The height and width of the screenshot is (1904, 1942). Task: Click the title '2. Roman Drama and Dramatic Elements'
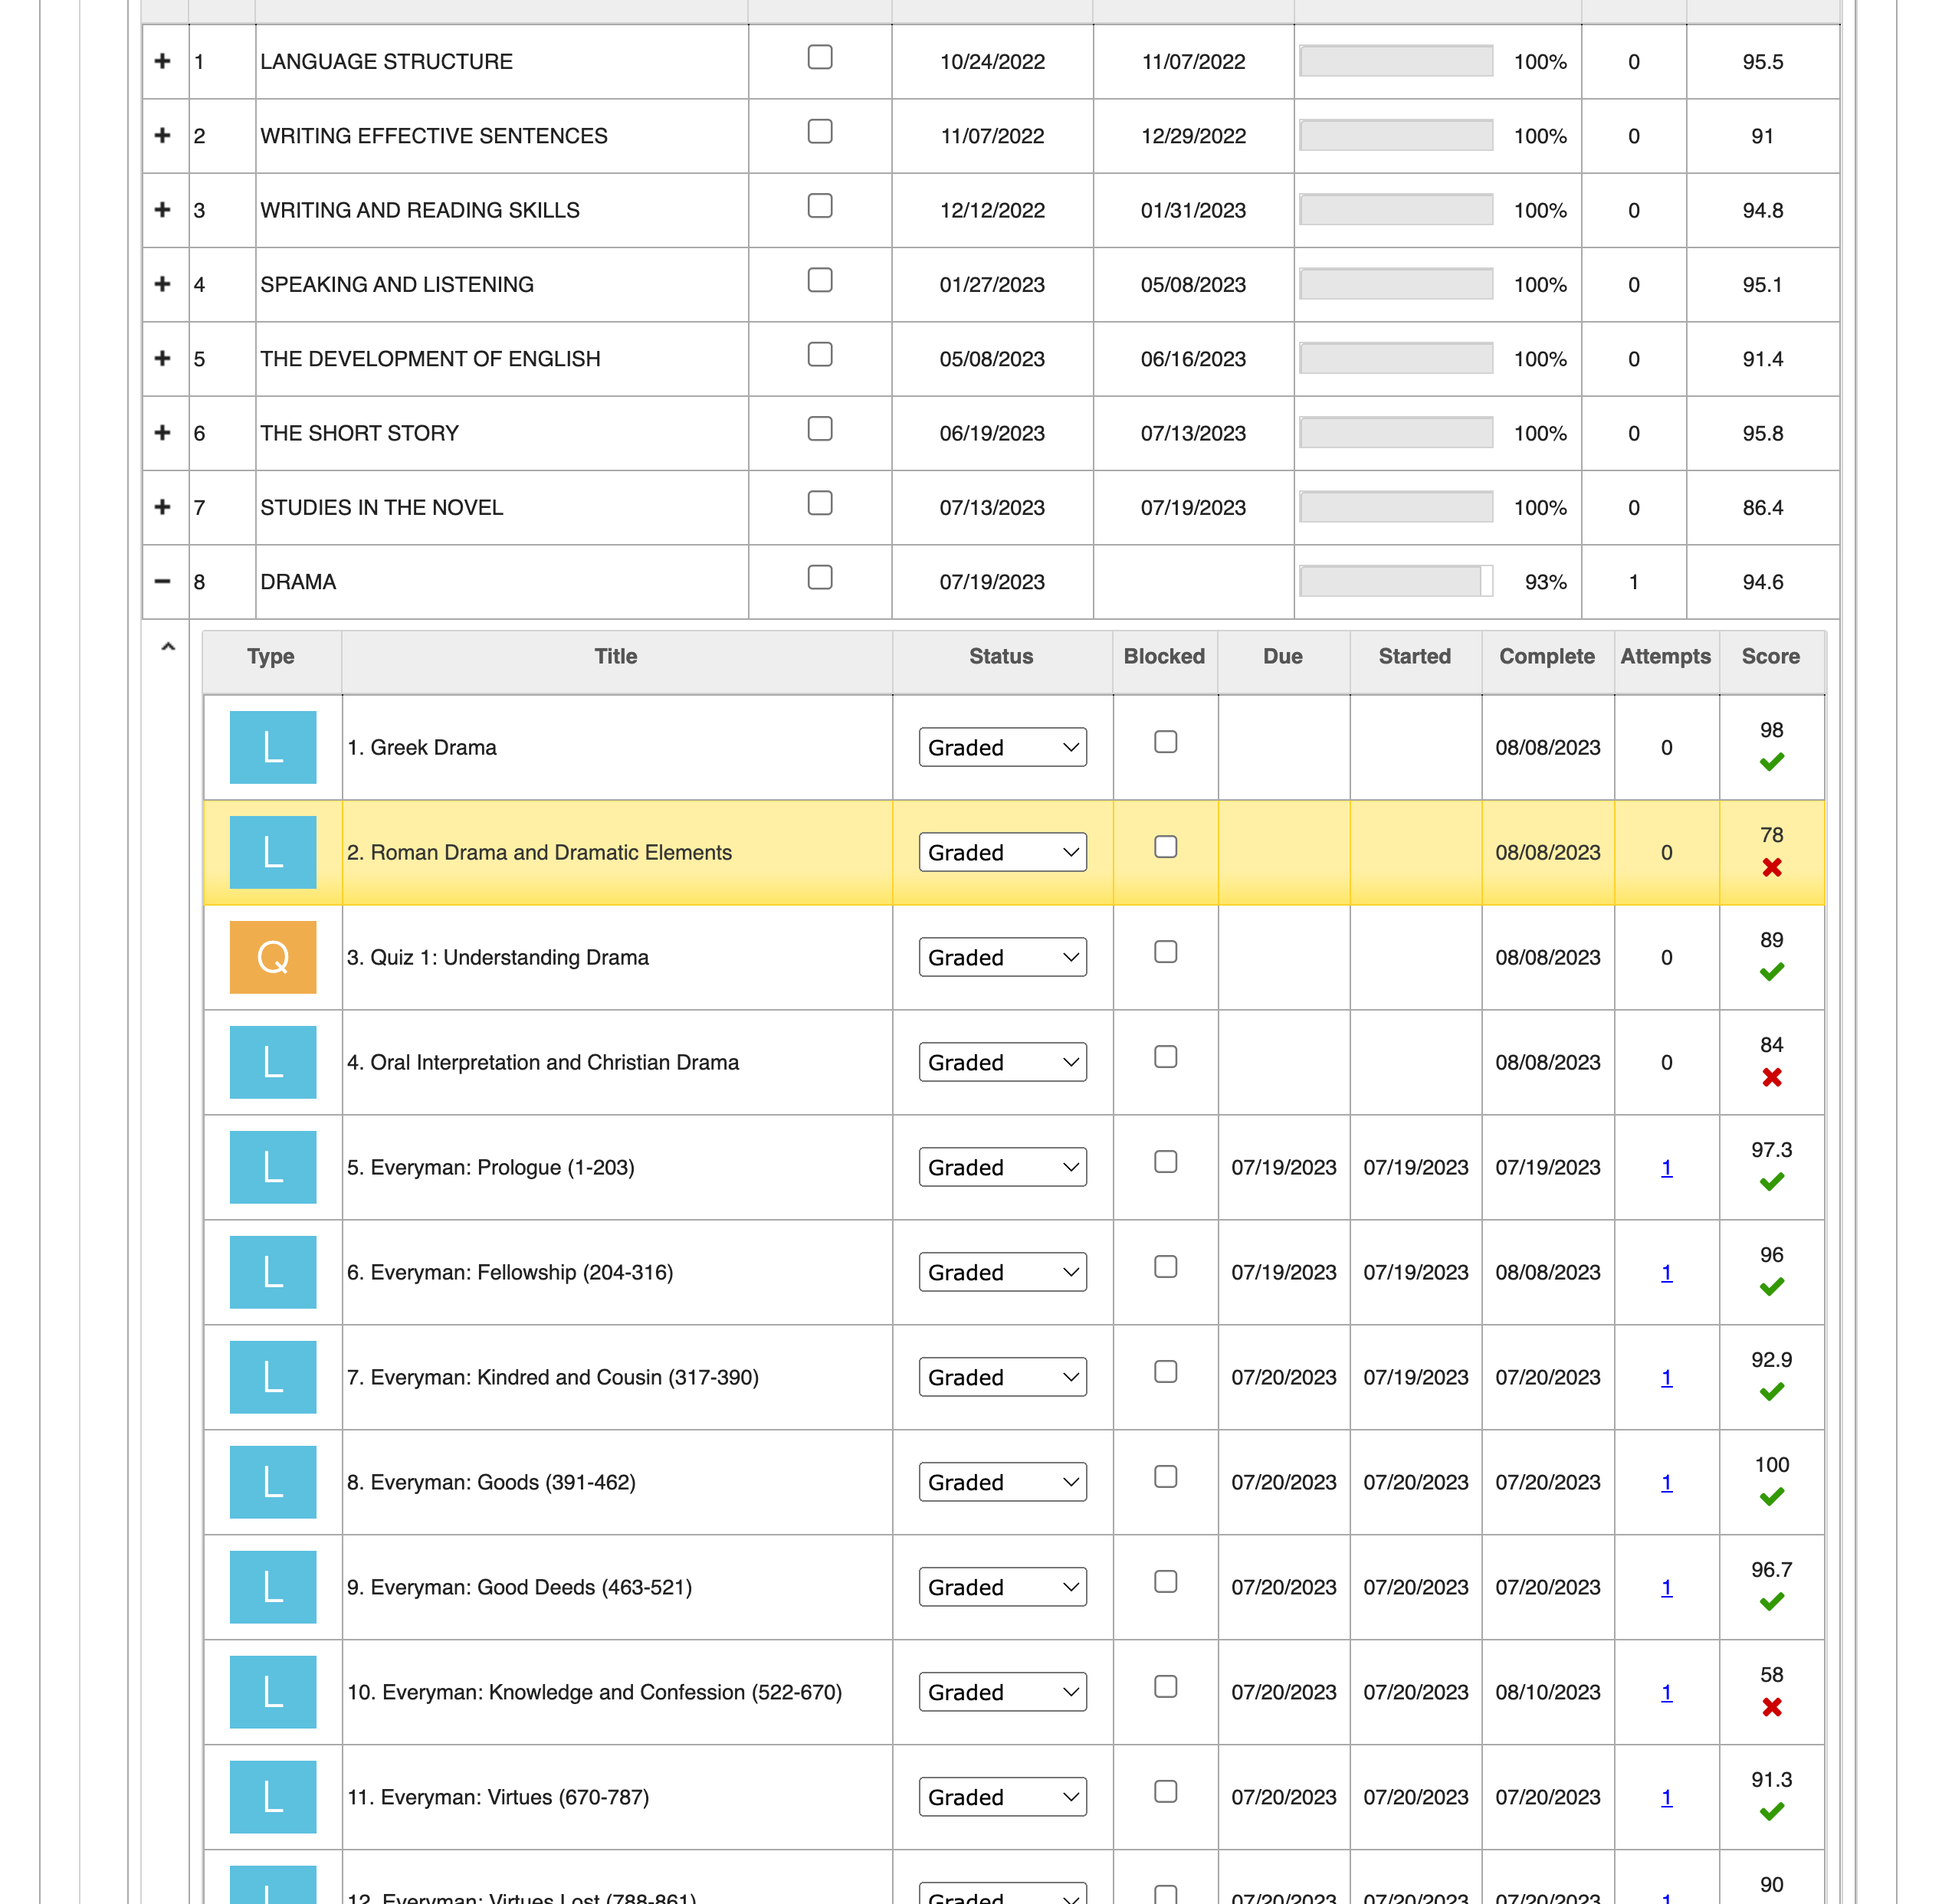(x=539, y=852)
